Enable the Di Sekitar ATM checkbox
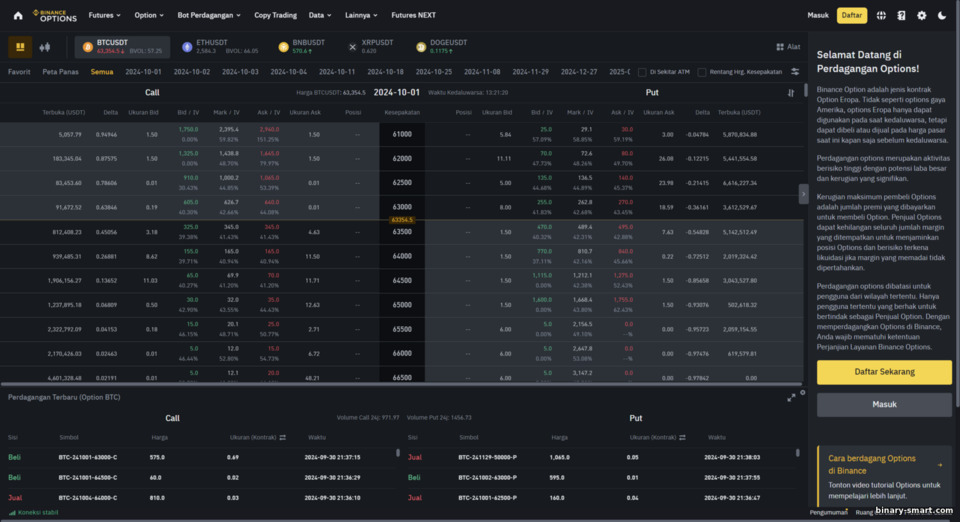960x522 pixels. coord(642,72)
